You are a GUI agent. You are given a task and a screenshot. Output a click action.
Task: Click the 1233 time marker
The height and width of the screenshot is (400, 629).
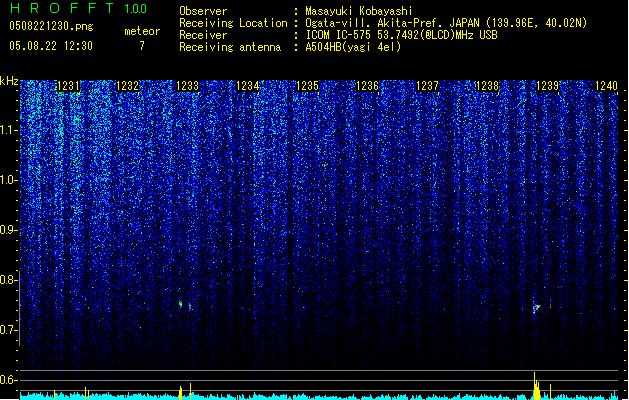tap(187, 86)
